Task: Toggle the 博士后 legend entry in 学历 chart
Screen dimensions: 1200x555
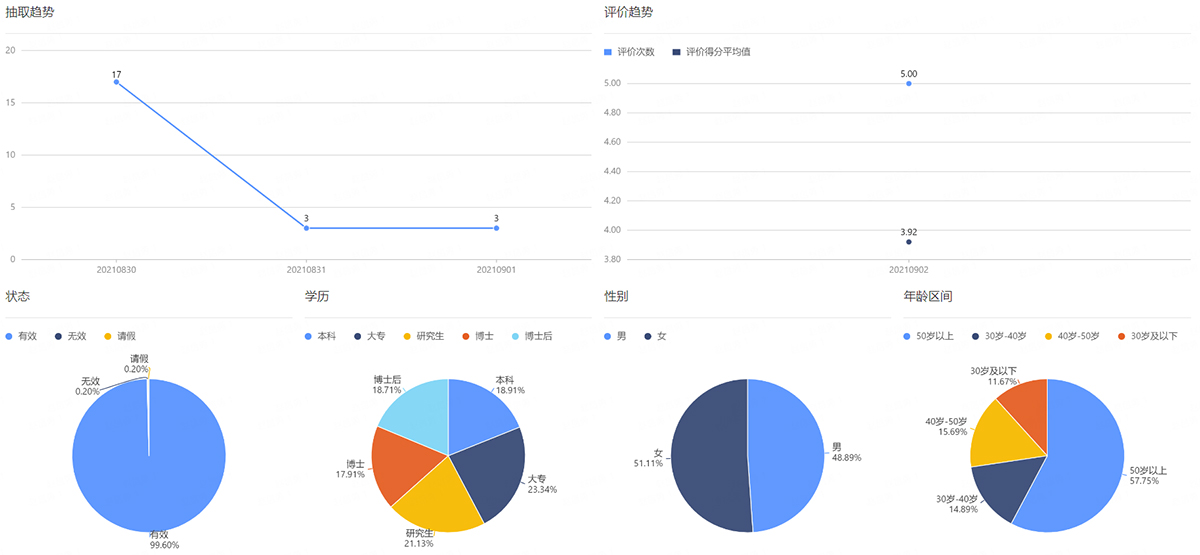Action: click(532, 336)
